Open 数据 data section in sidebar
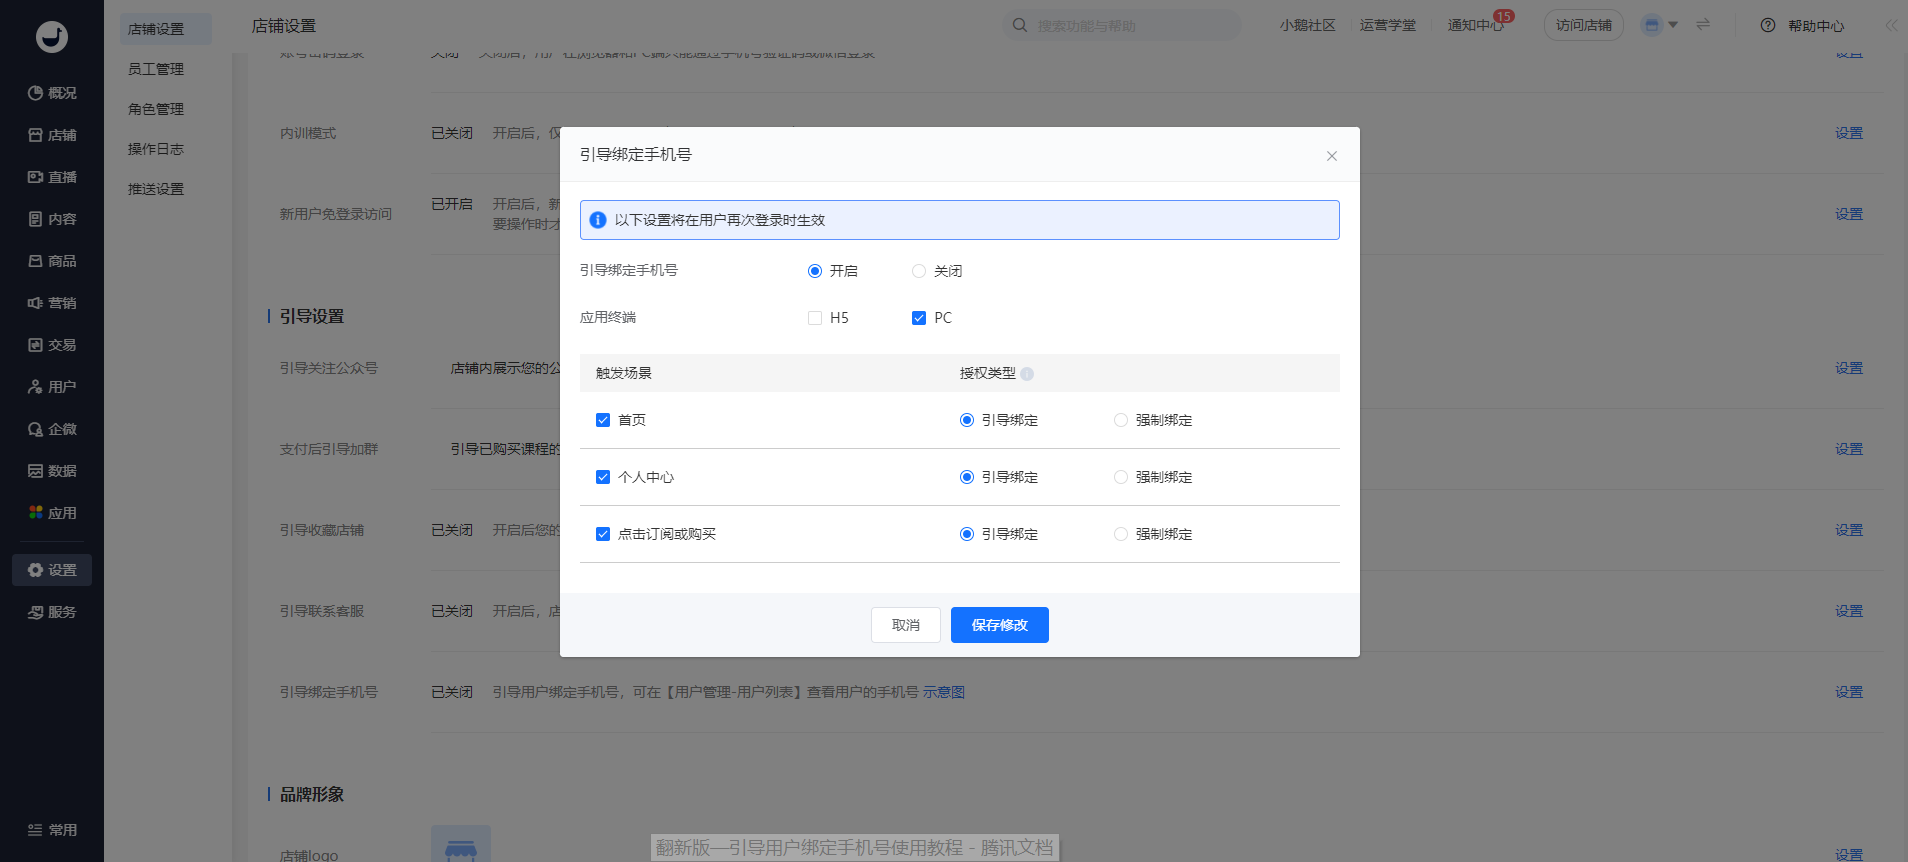This screenshot has height=862, width=1908. (52, 471)
